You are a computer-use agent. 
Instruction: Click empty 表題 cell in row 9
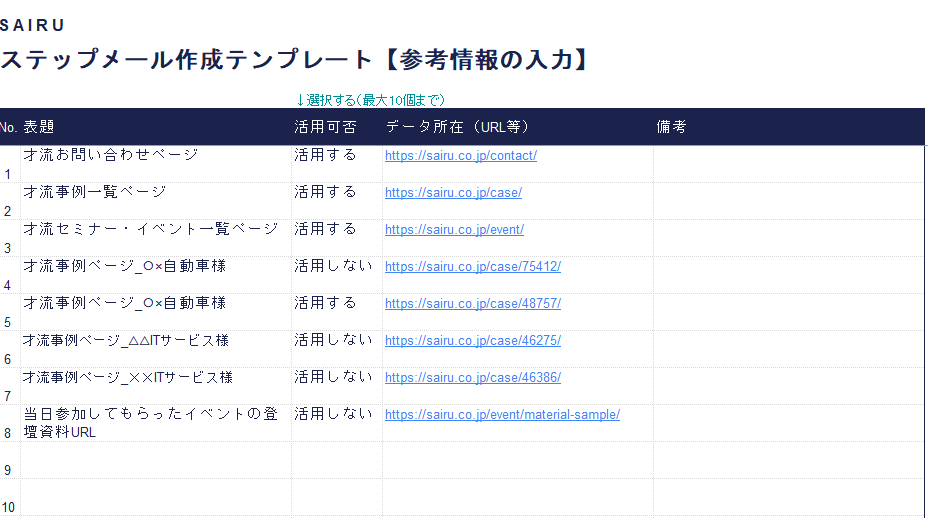pos(155,460)
